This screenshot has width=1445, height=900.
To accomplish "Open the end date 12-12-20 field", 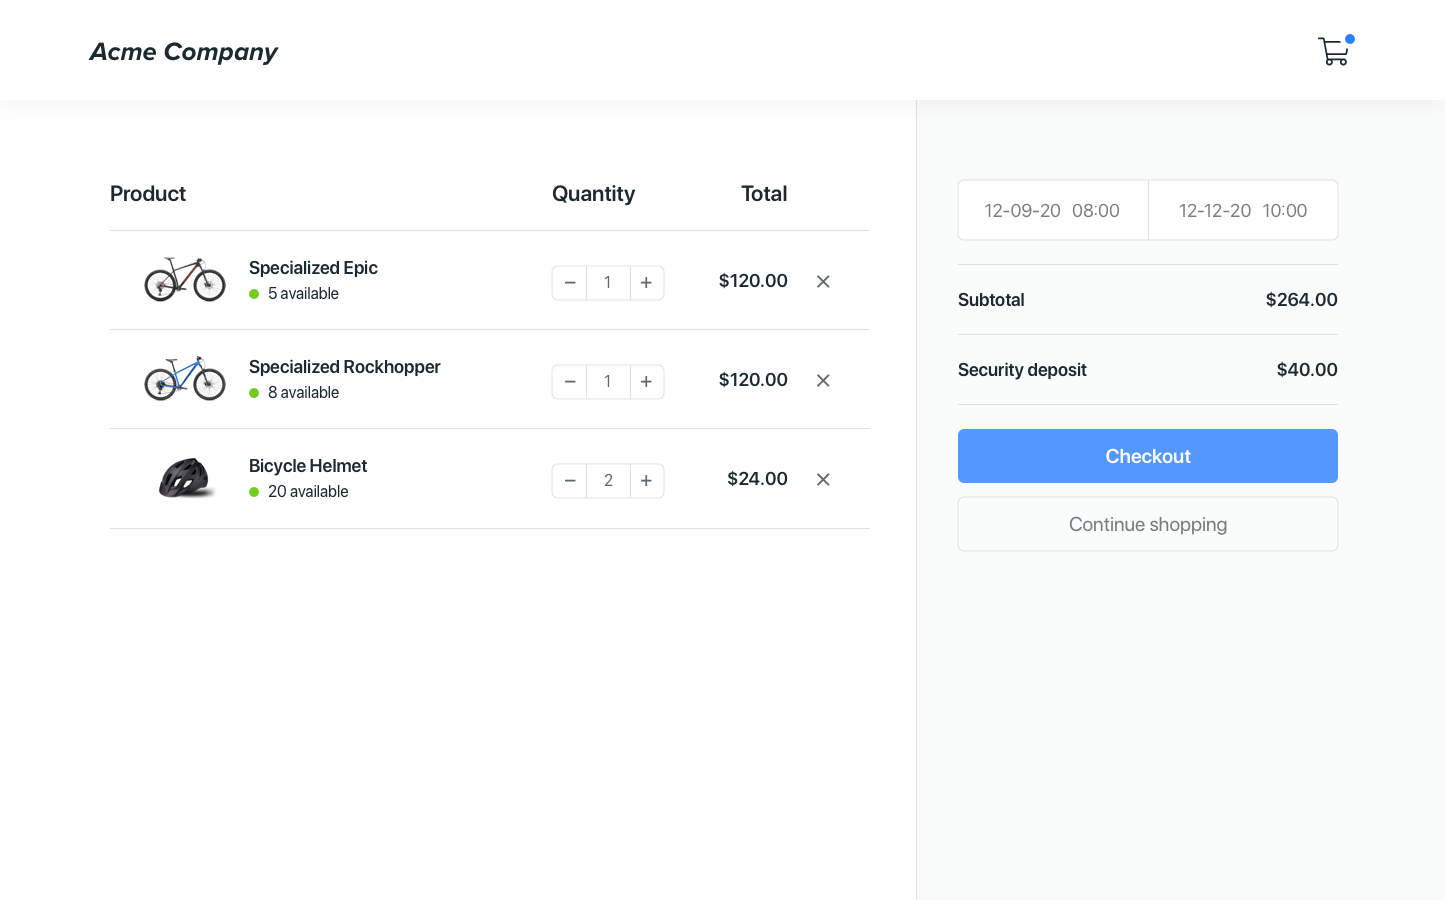I will tap(1242, 211).
